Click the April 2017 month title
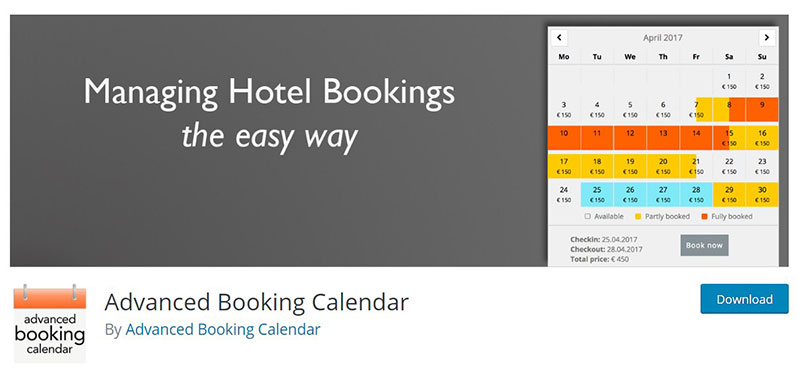 click(x=663, y=38)
